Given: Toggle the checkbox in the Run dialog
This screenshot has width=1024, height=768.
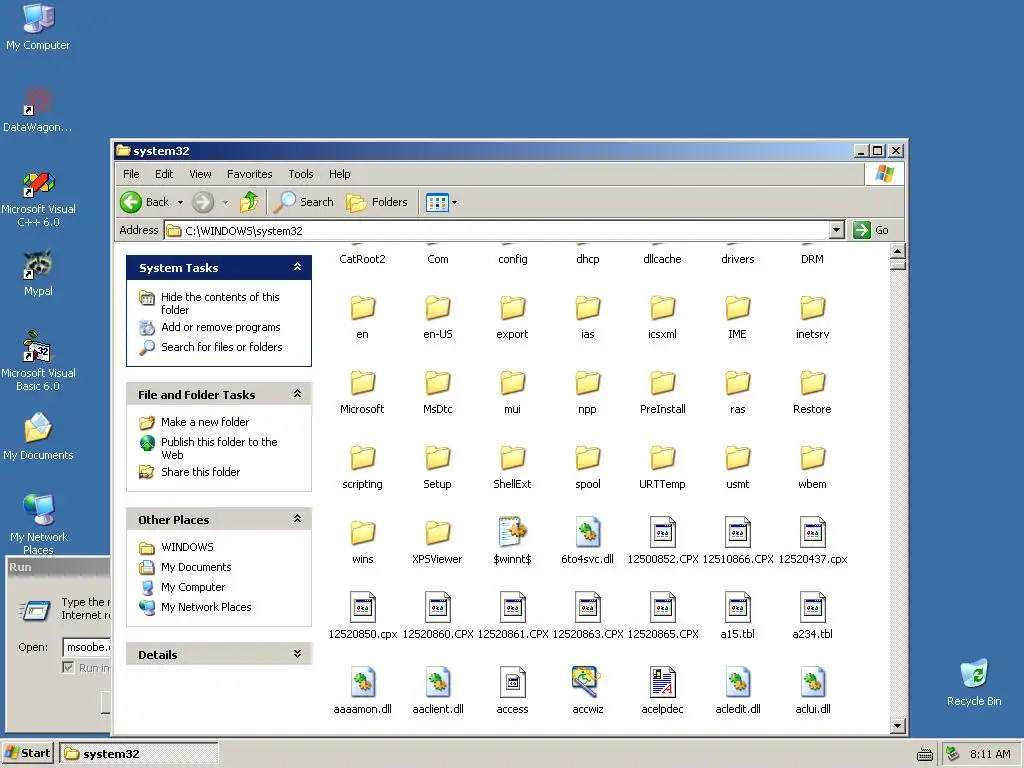Looking at the screenshot, I should point(68,667).
